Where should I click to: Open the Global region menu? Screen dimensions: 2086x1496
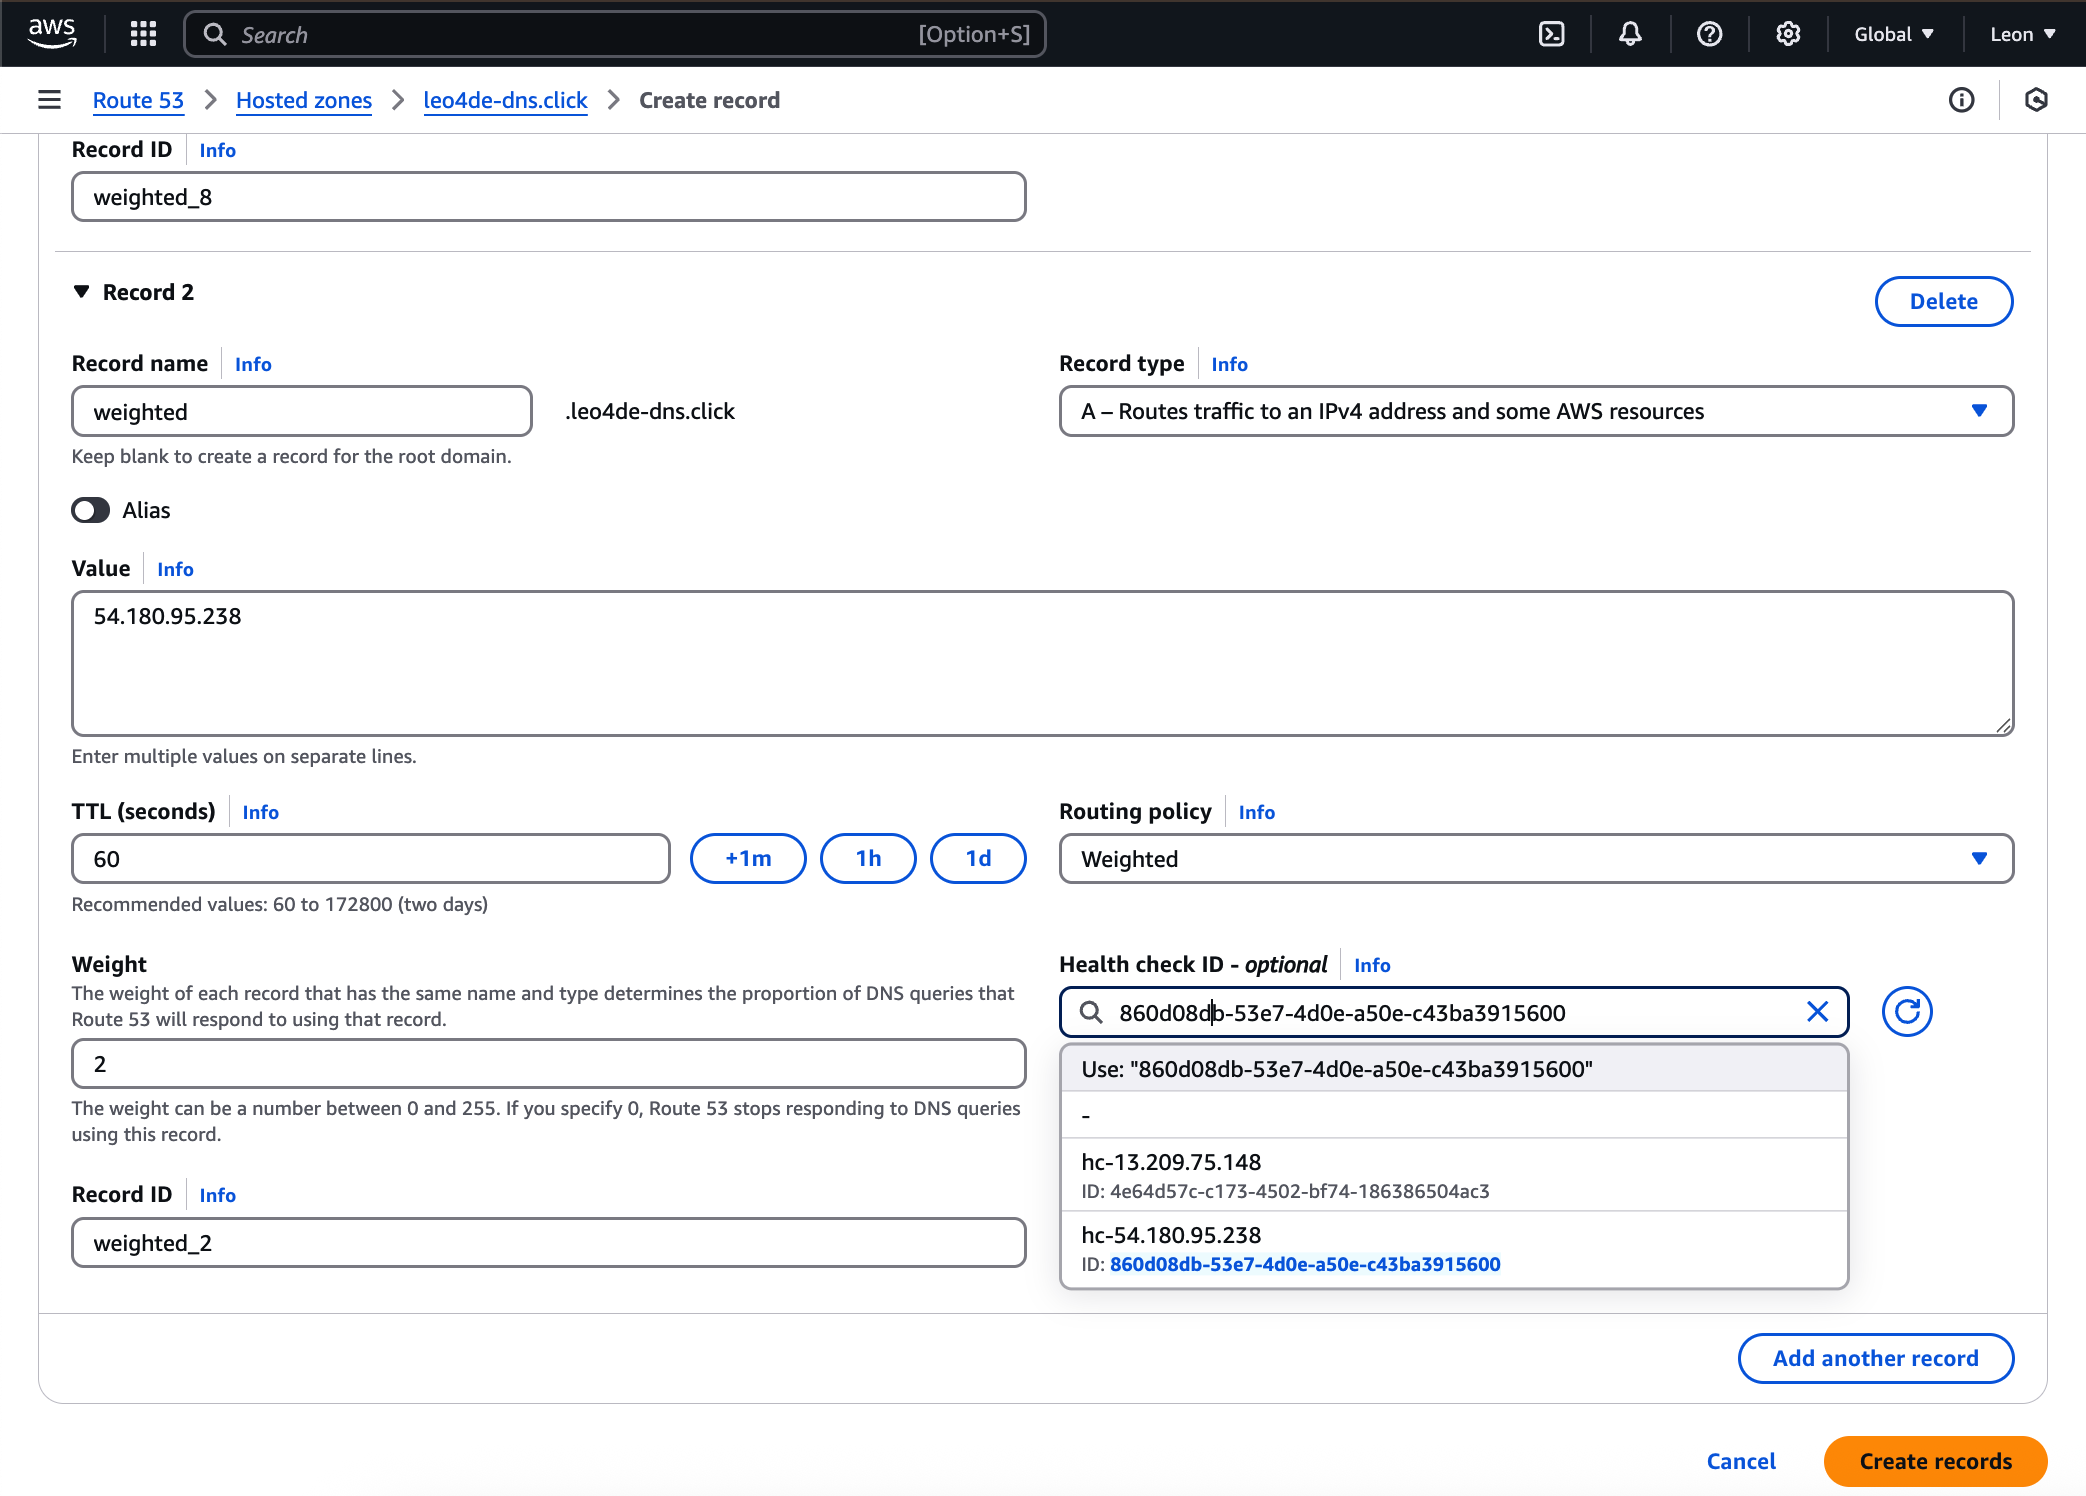tap(1893, 34)
